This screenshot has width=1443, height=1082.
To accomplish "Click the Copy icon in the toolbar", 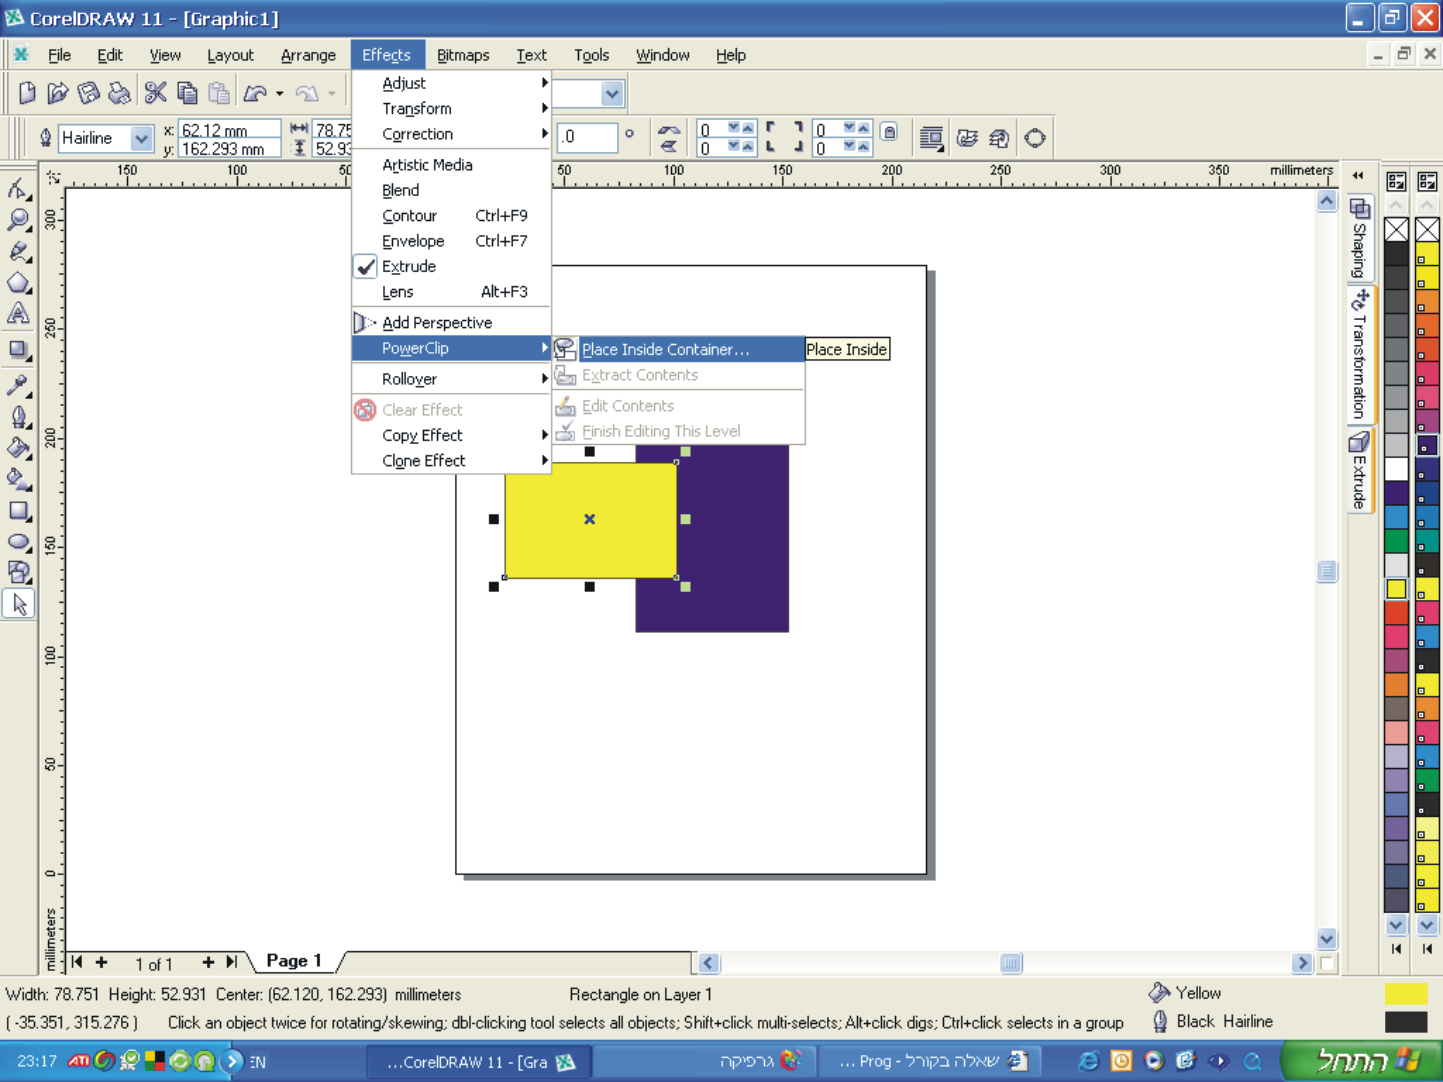I will coord(187,93).
